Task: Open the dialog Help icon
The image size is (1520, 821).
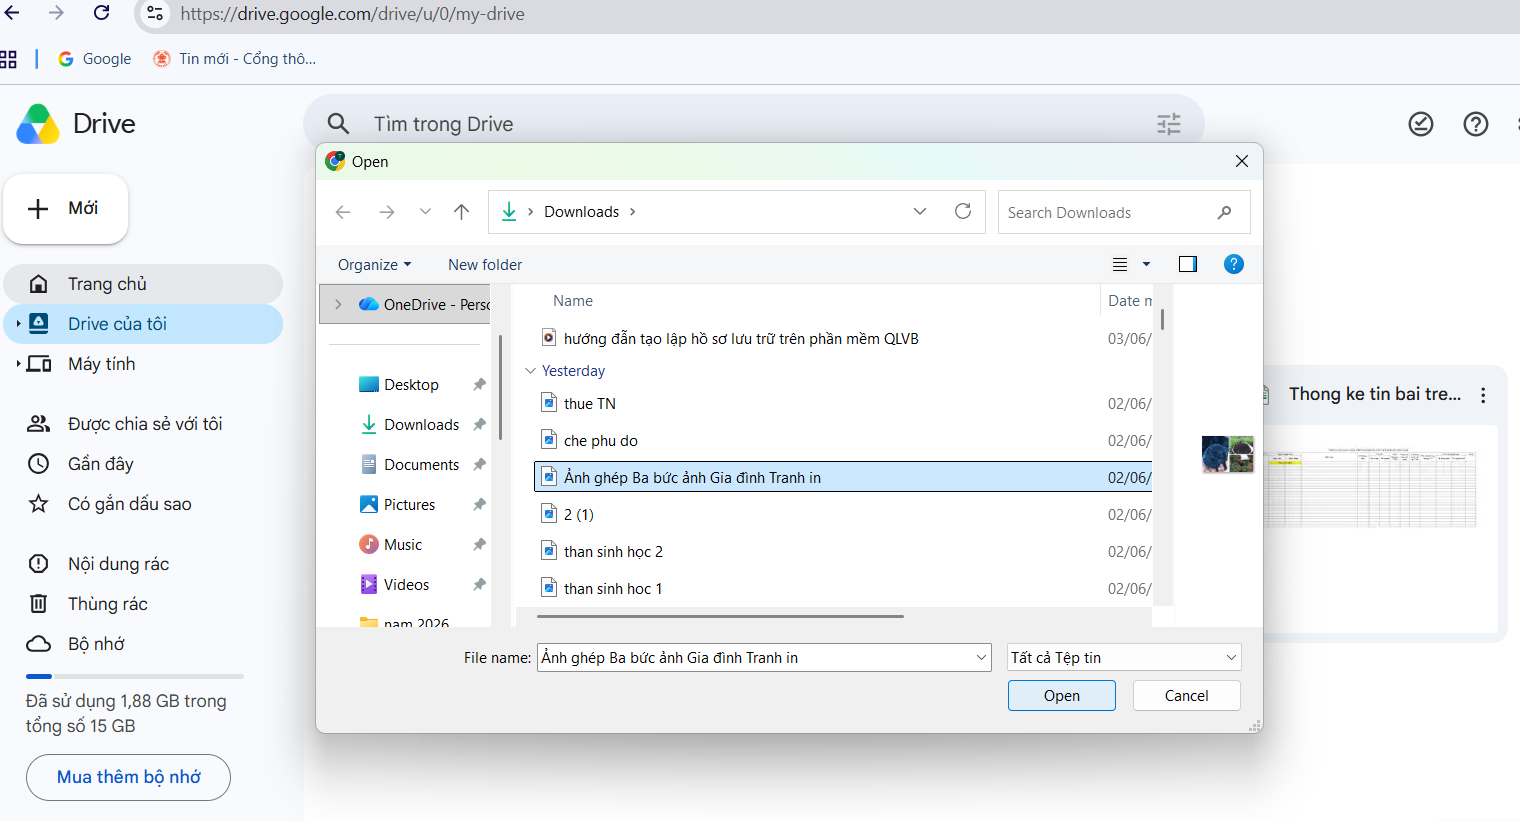Action: coord(1234,264)
